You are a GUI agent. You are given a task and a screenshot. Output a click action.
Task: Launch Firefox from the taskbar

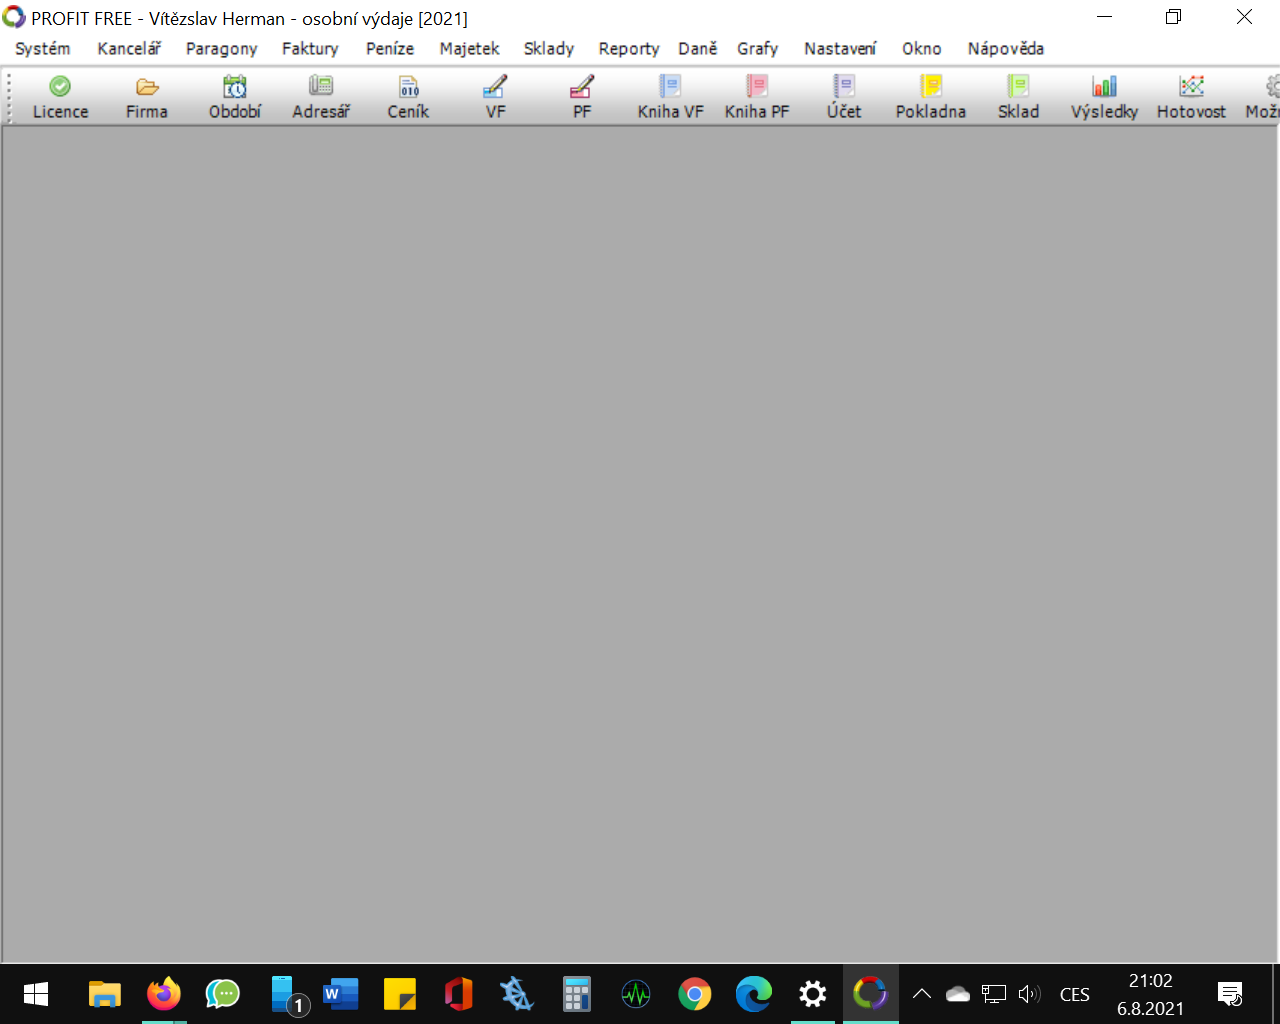pos(164,994)
